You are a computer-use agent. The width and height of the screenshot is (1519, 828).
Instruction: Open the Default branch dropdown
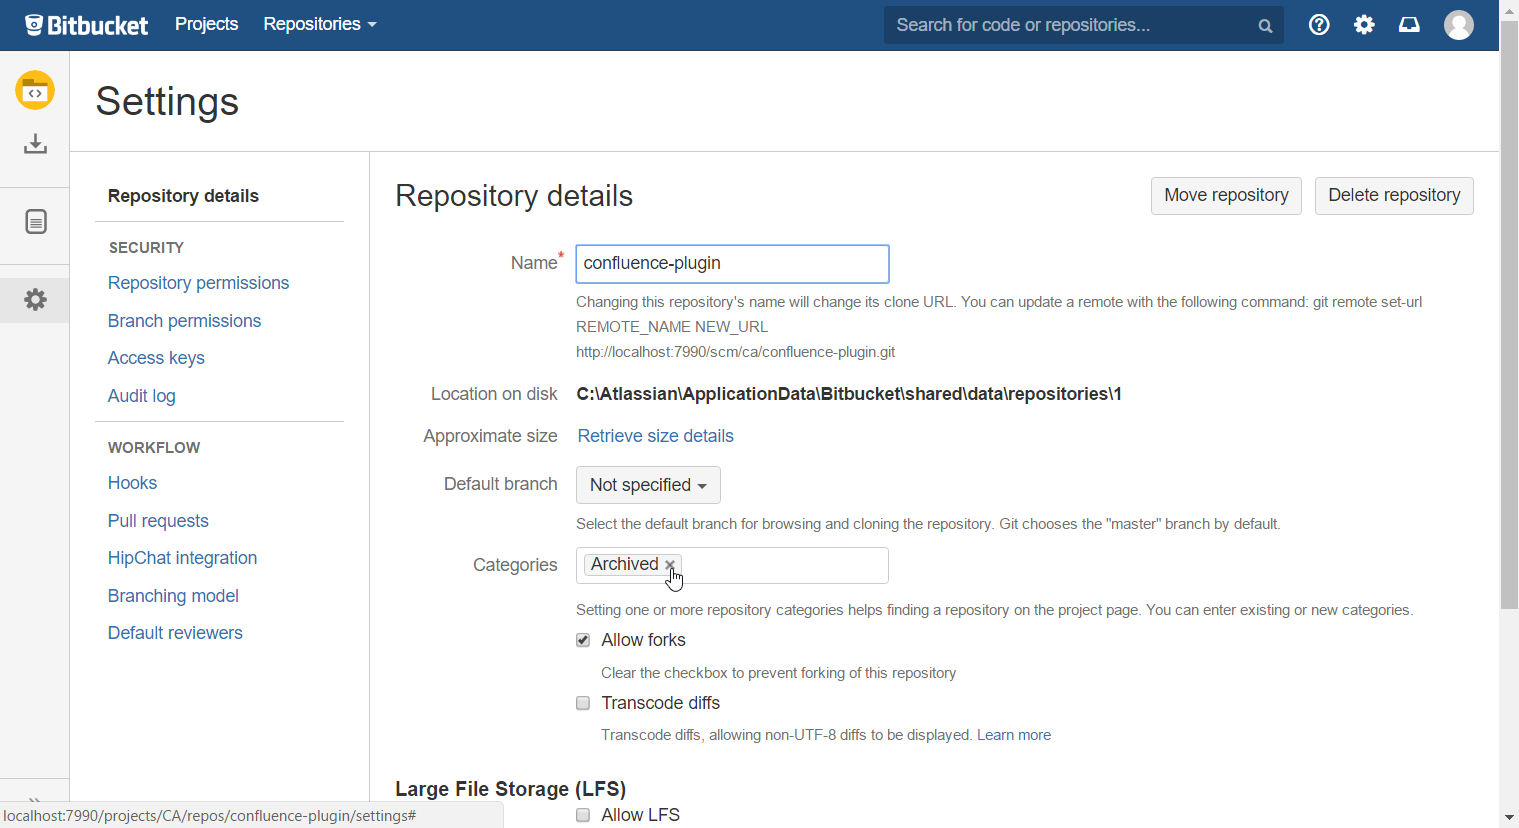pyautogui.click(x=647, y=485)
